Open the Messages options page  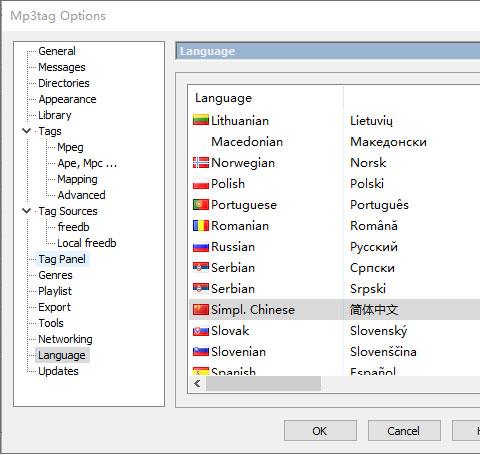click(x=62, y=67)
